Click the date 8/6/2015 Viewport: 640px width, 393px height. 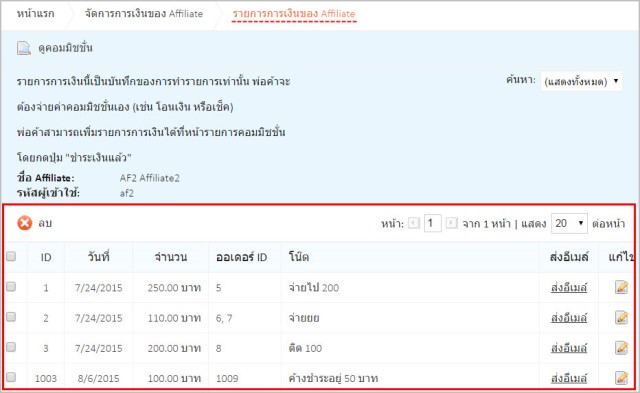click(x=98, y=378)
